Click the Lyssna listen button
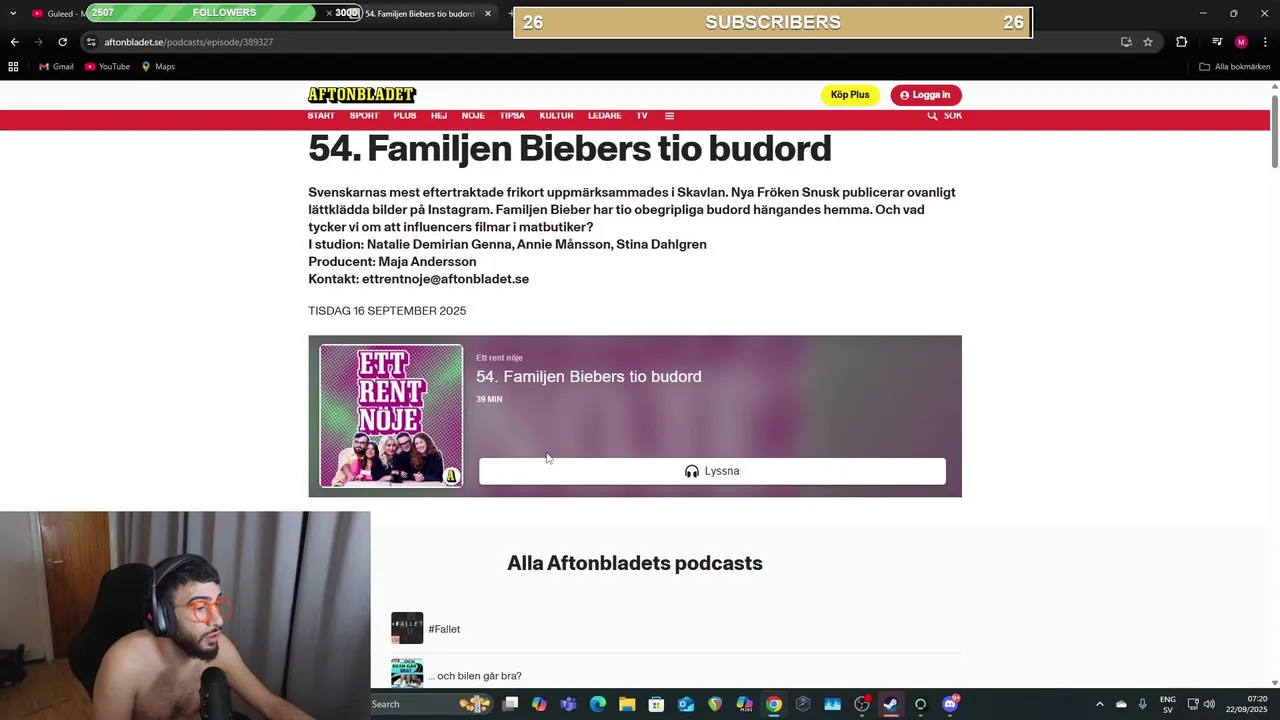The width and height of the screenshot is (1280, 720). tap(712, 471)
